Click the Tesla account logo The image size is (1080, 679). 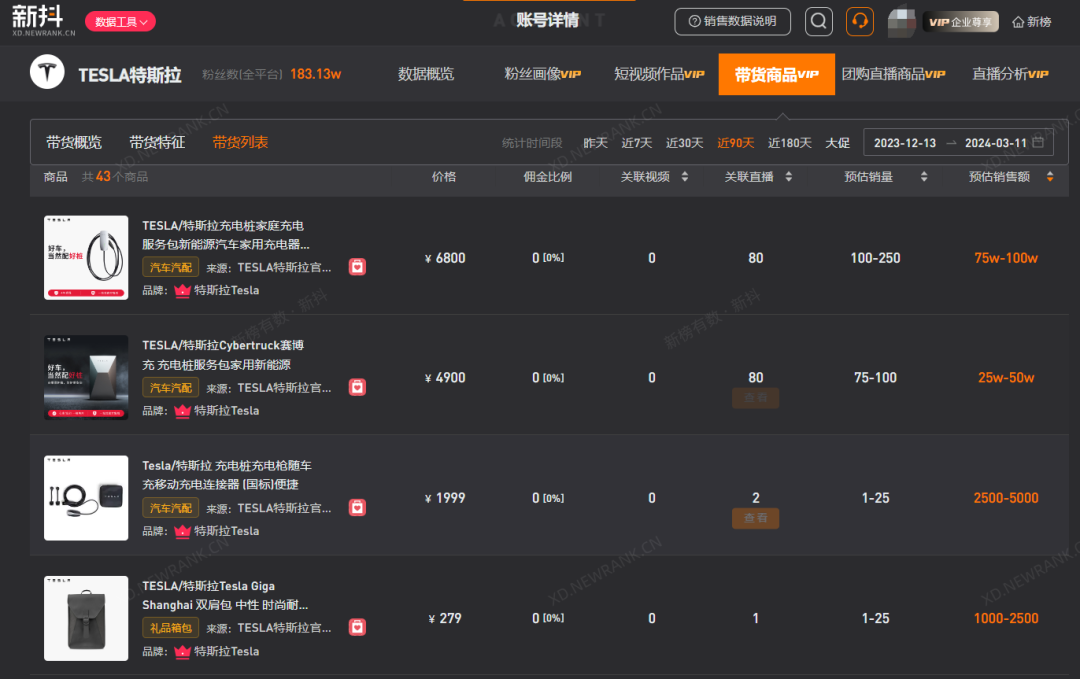click(x=45, y=74)
